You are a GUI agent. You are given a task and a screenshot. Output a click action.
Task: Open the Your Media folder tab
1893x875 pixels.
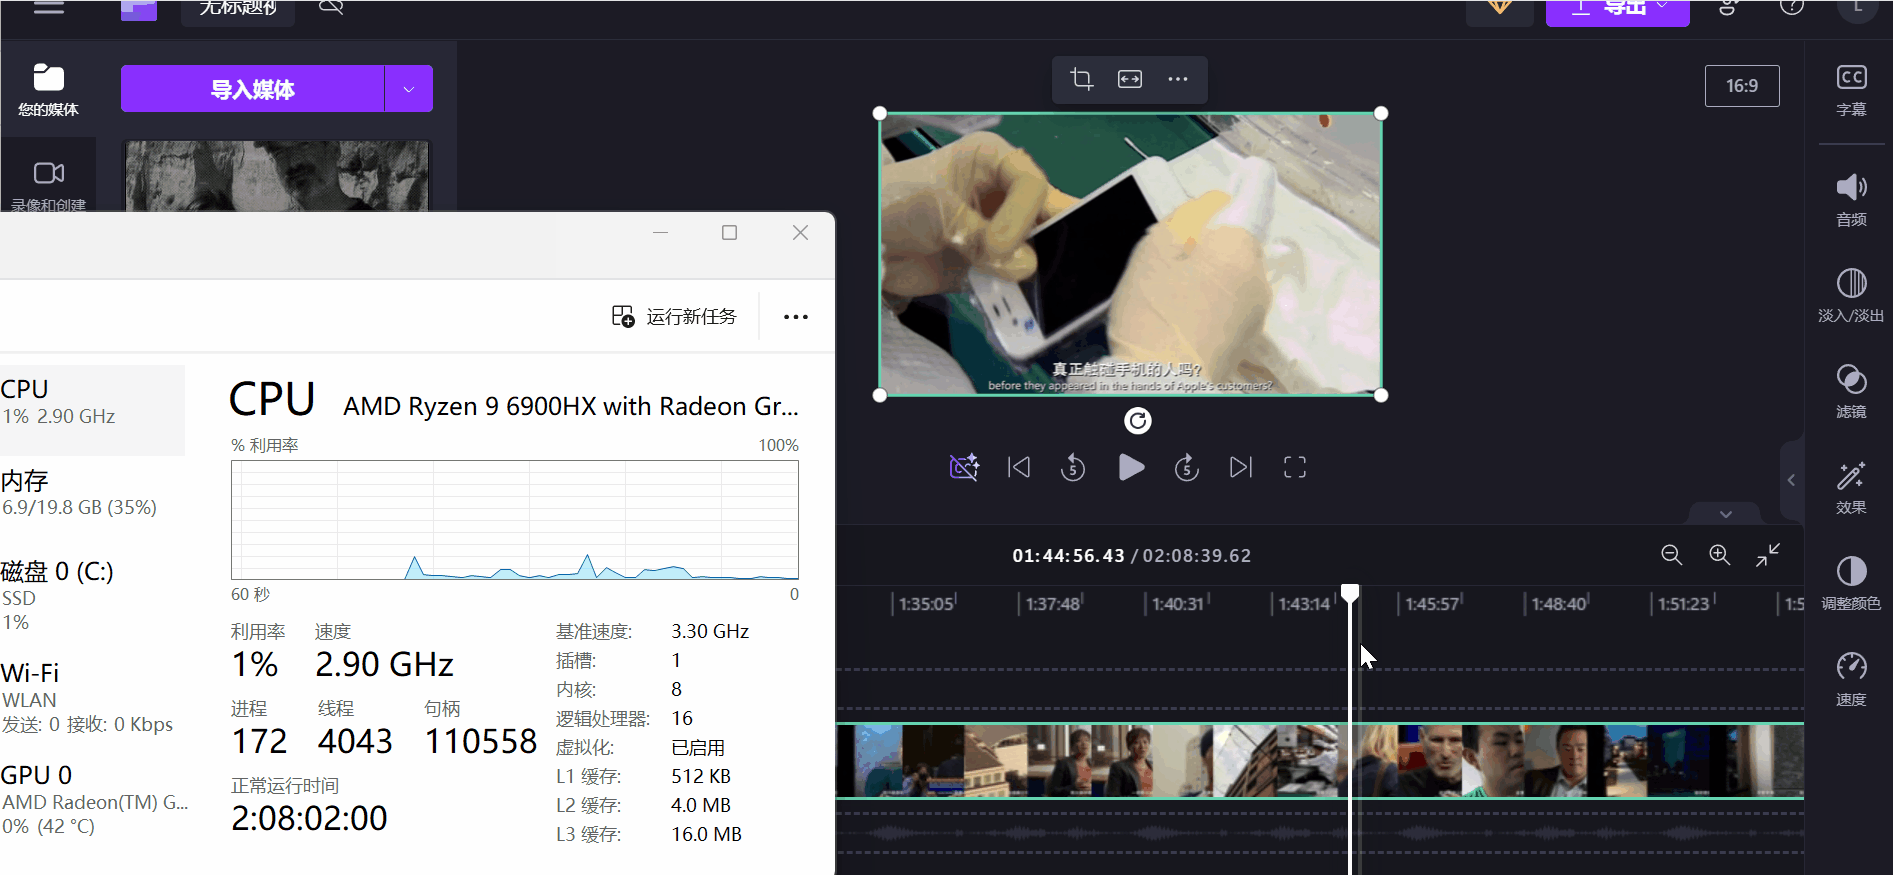pos(48,89)
